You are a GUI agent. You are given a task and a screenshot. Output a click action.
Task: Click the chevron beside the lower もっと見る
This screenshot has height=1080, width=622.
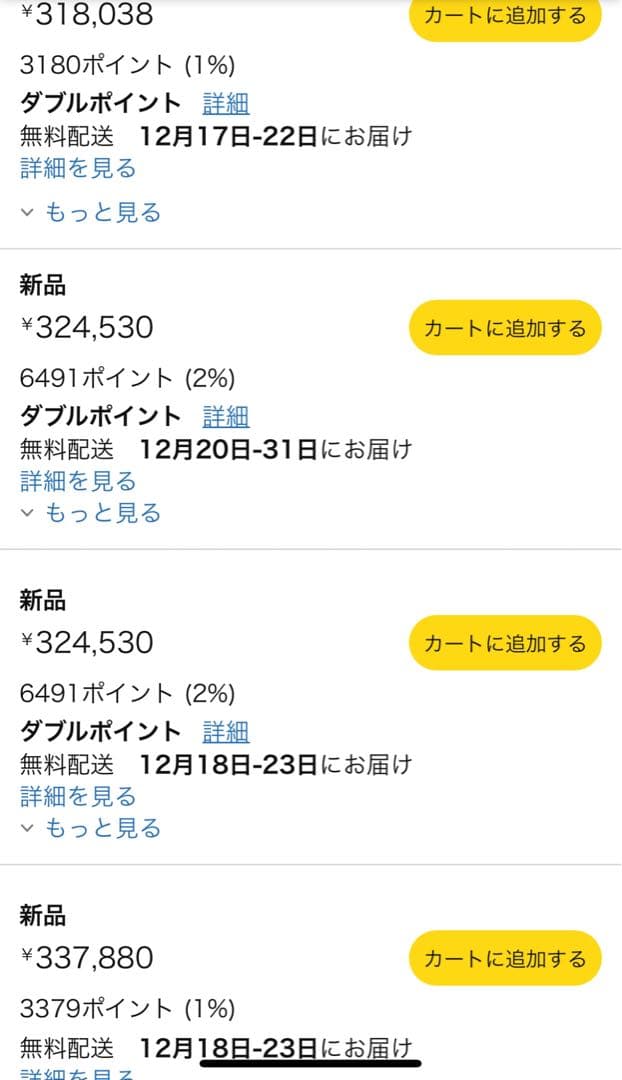tap(27, 828)
